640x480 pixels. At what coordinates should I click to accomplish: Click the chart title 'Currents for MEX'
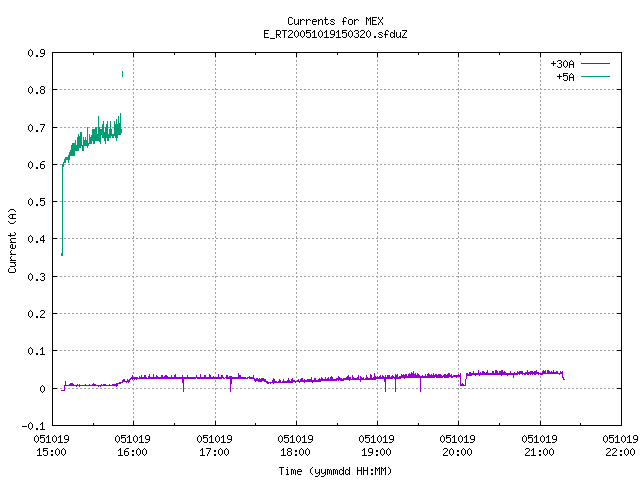pos(335,21)
